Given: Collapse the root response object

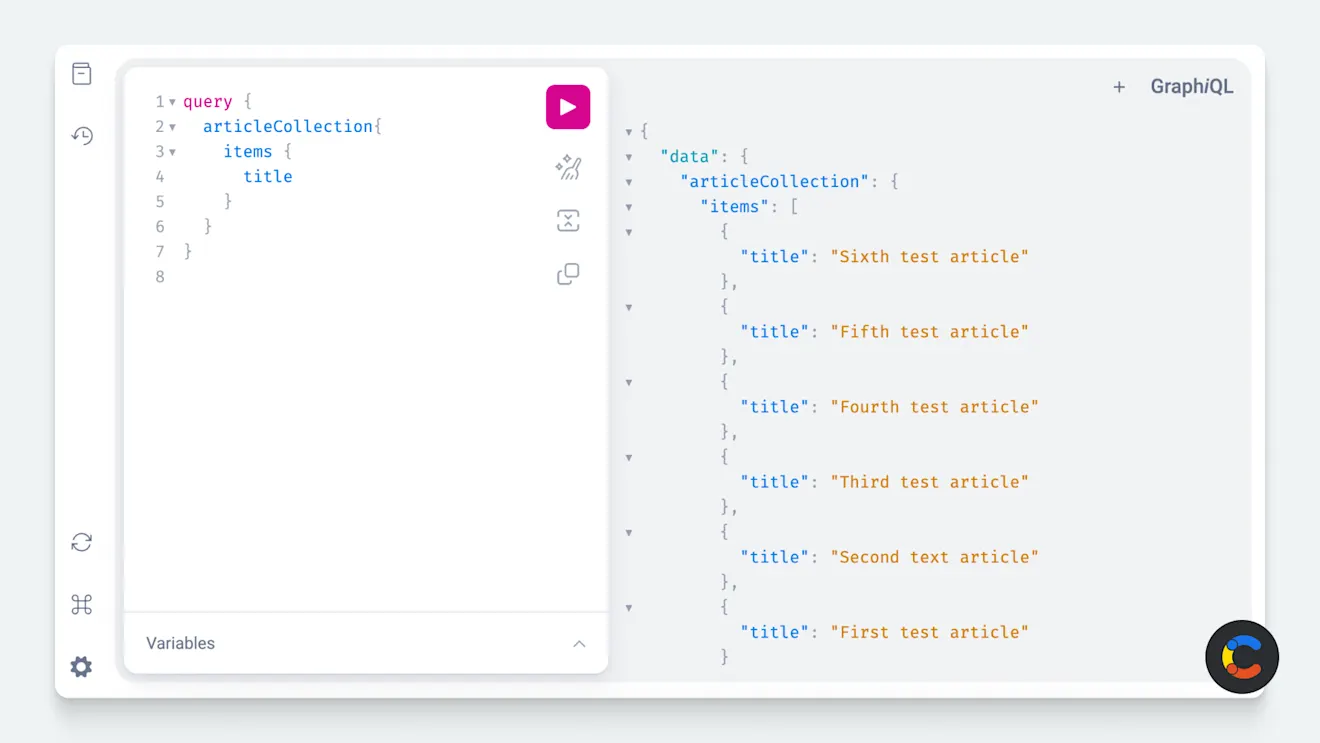Looking at the screenshot, I should pyautogui.click(x=629, y=132).
